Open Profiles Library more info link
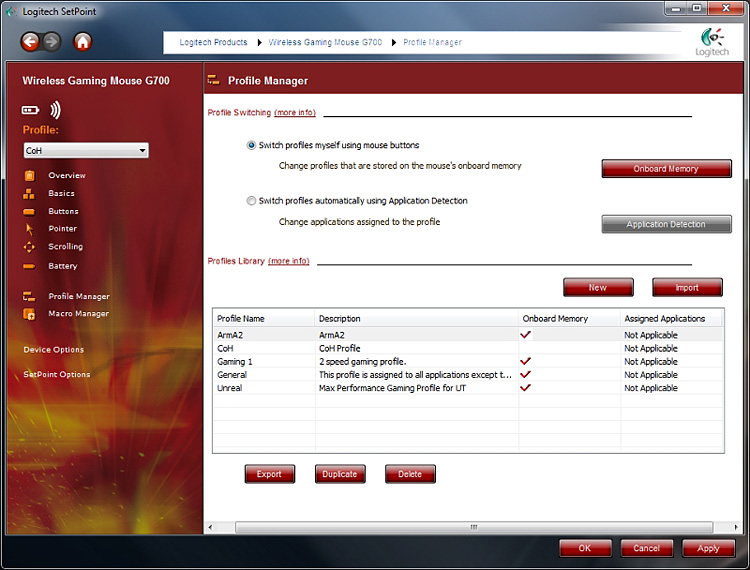This screenshot has height=570, width=750. pyautogui.click(x=289, y=261)
